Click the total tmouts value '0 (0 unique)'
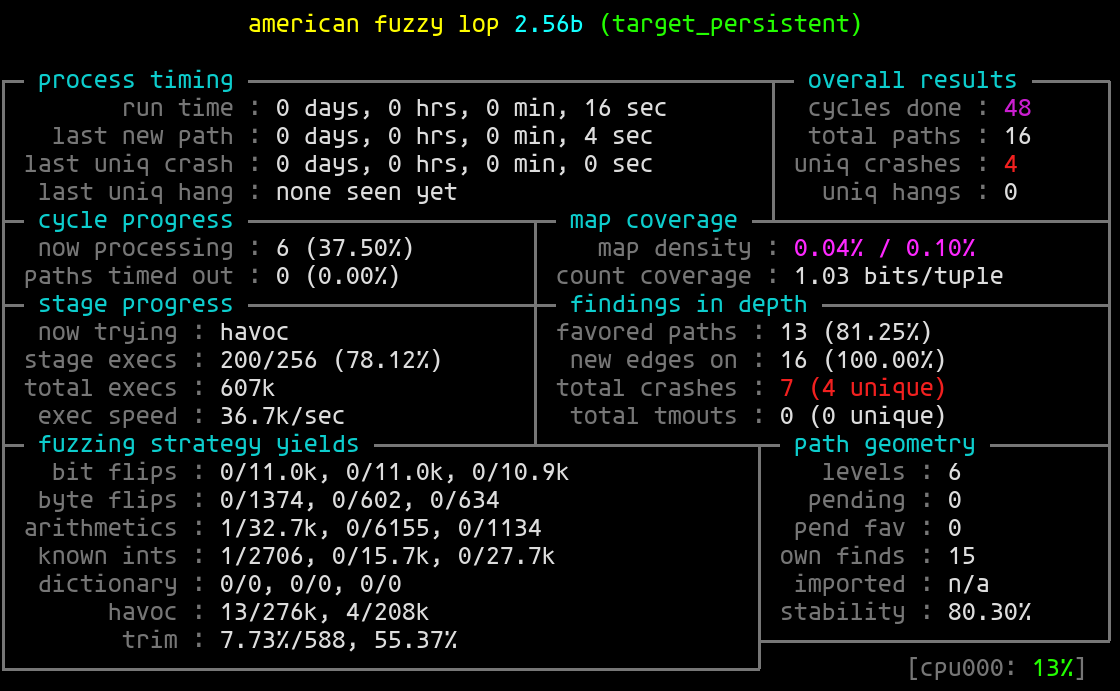The width and height of the screenshot is (1120, 691). click(864, 416)
